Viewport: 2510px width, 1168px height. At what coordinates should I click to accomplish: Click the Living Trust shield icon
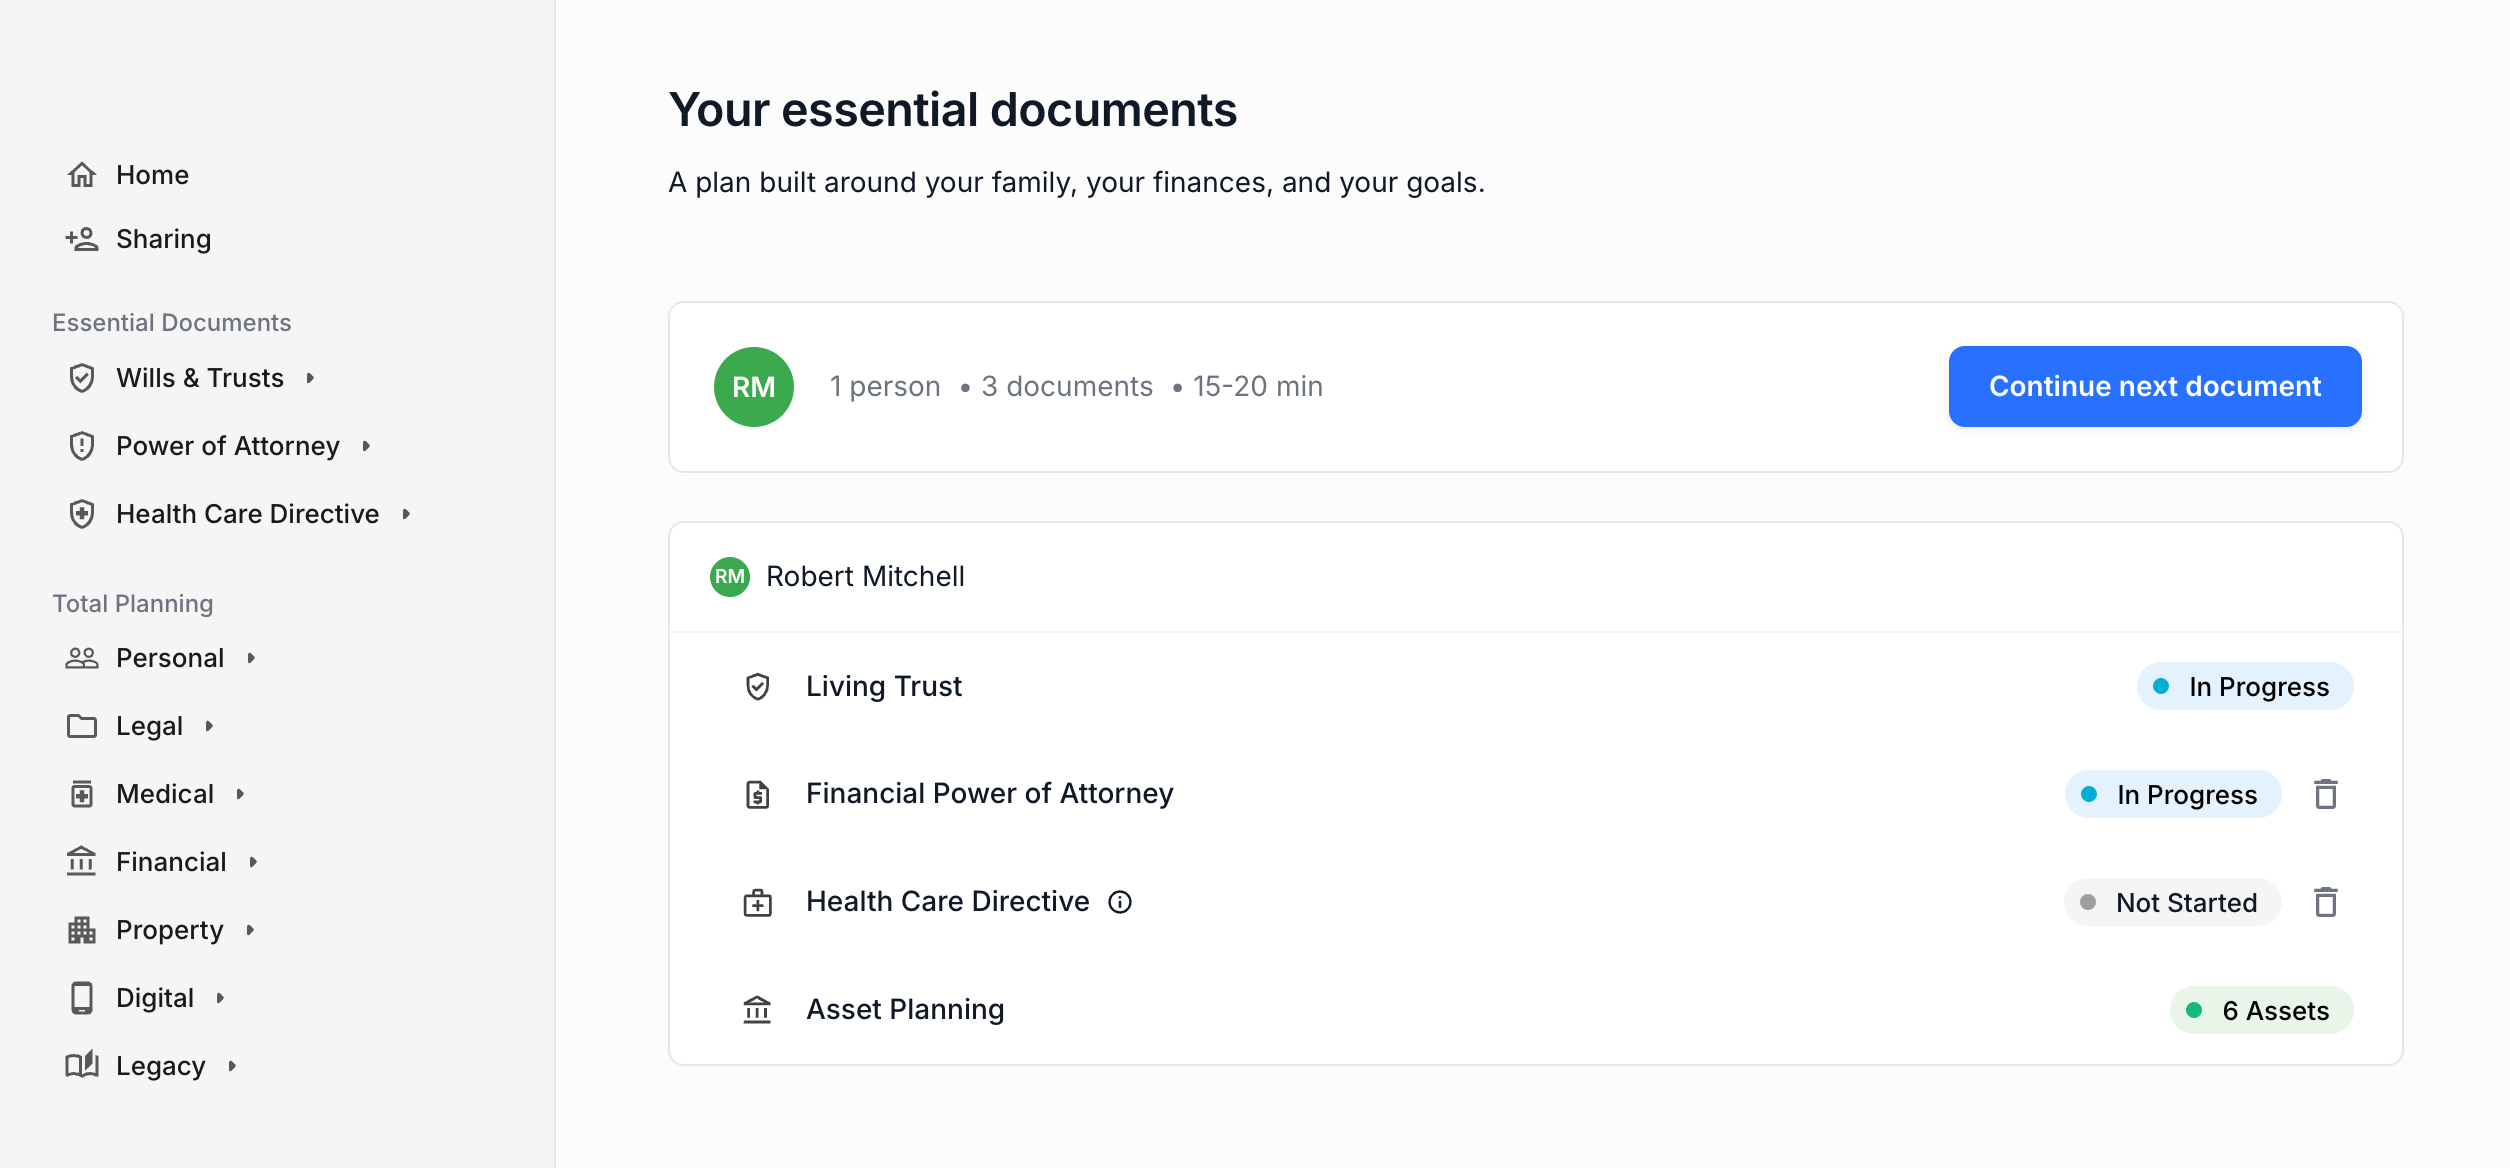pos(758,687)
